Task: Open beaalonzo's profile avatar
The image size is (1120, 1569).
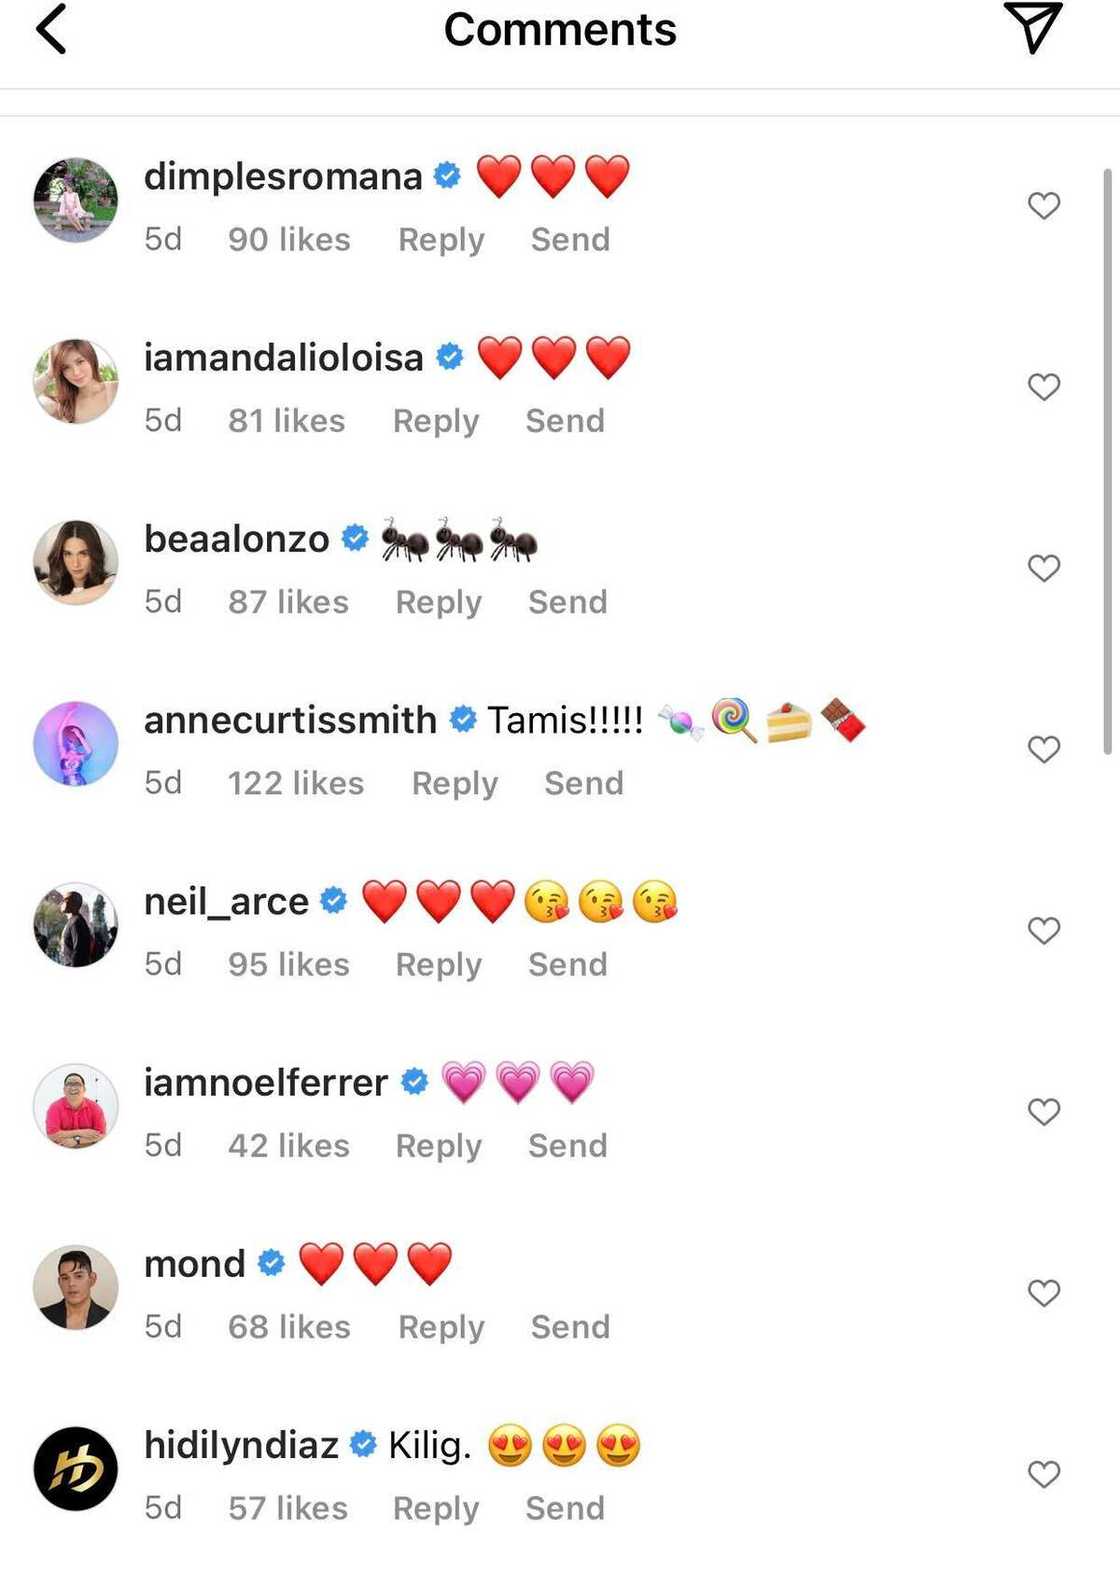Action: coord(76,562)
